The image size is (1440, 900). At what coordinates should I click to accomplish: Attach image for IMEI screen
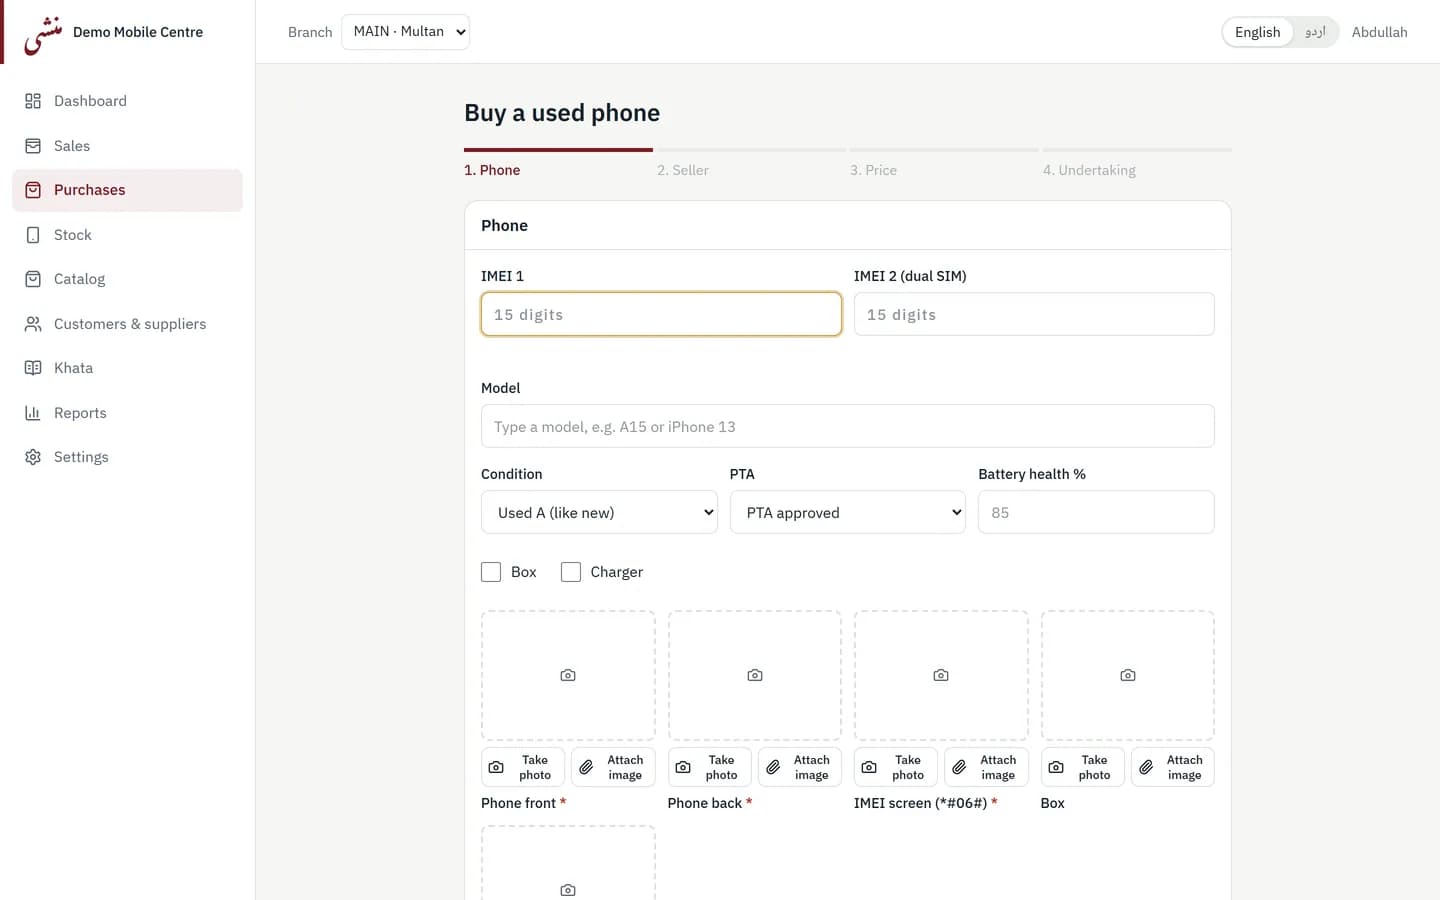point(986,767)
